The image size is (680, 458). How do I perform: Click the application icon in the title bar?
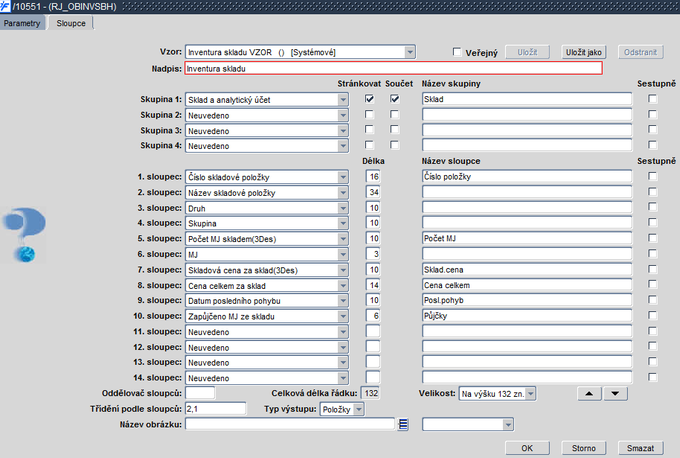tap(6, 7)
